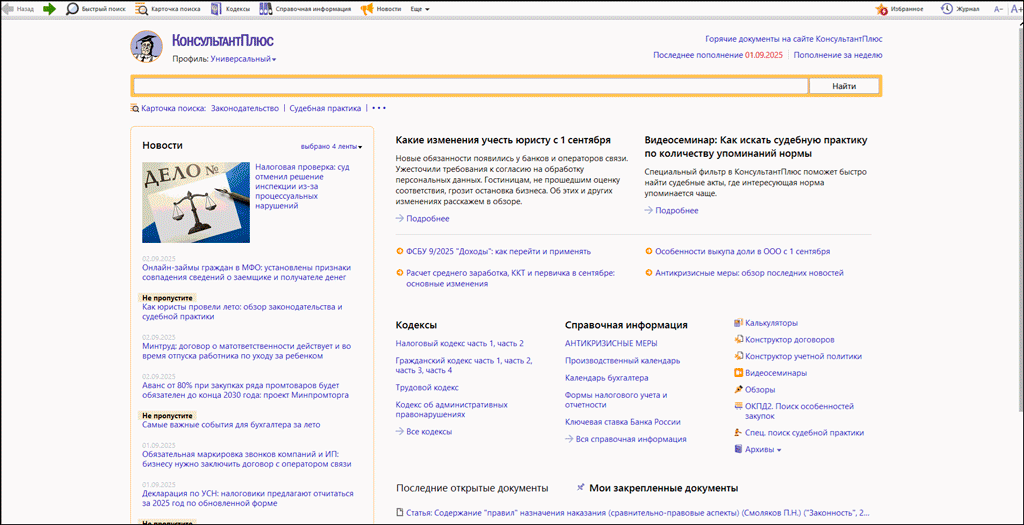Expand Архивы dropdown arrow
The image size is (1024, 525).
[779, 450]
